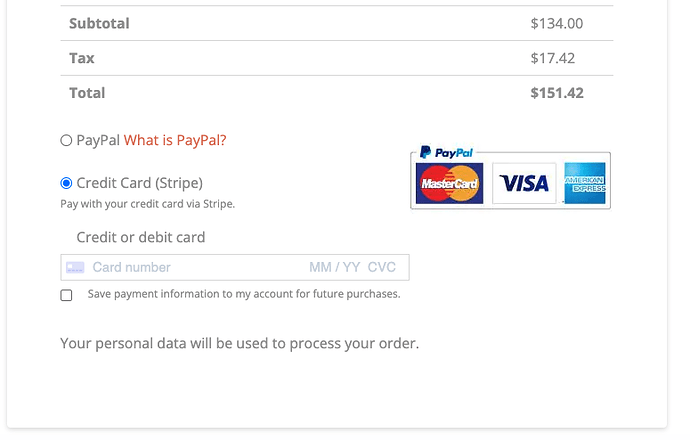Click the "Credit or debit card" label
This screenshot has height=440, width=690.
[x=141, y=238]
